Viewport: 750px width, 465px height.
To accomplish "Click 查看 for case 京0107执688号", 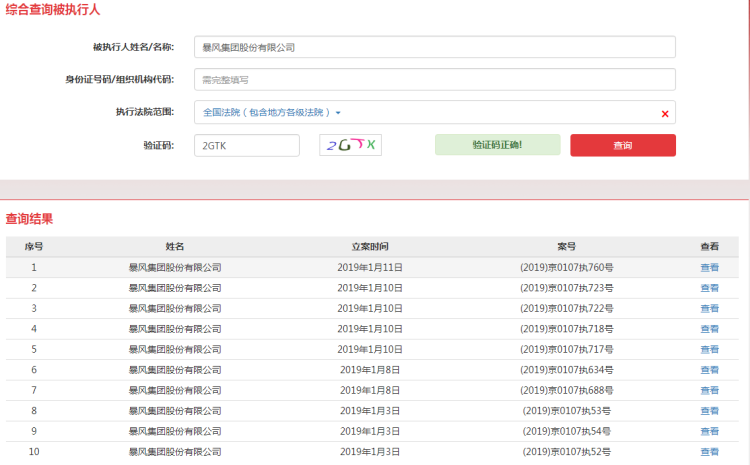I will coord(709,391).
